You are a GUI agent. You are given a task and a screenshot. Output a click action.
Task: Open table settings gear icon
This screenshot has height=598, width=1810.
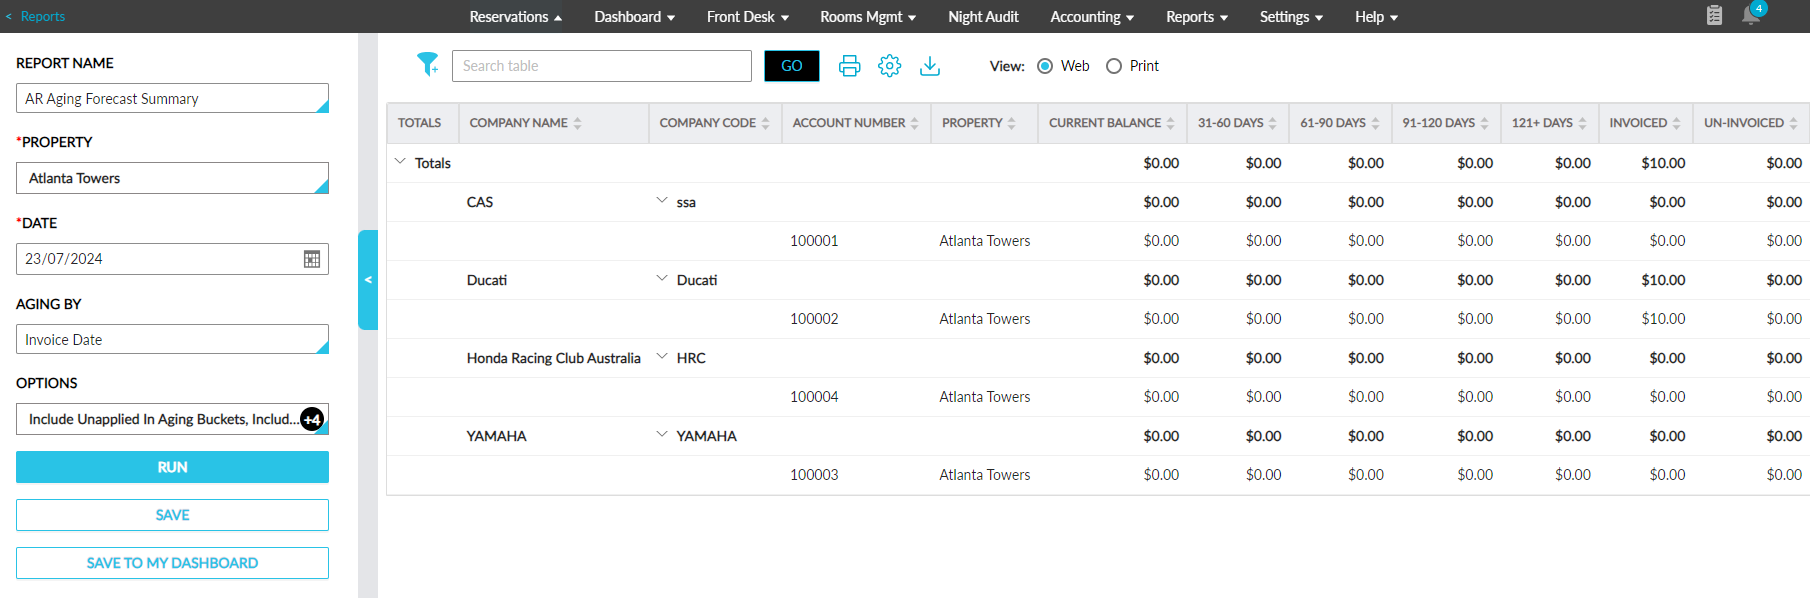click(x=890, y=66)
